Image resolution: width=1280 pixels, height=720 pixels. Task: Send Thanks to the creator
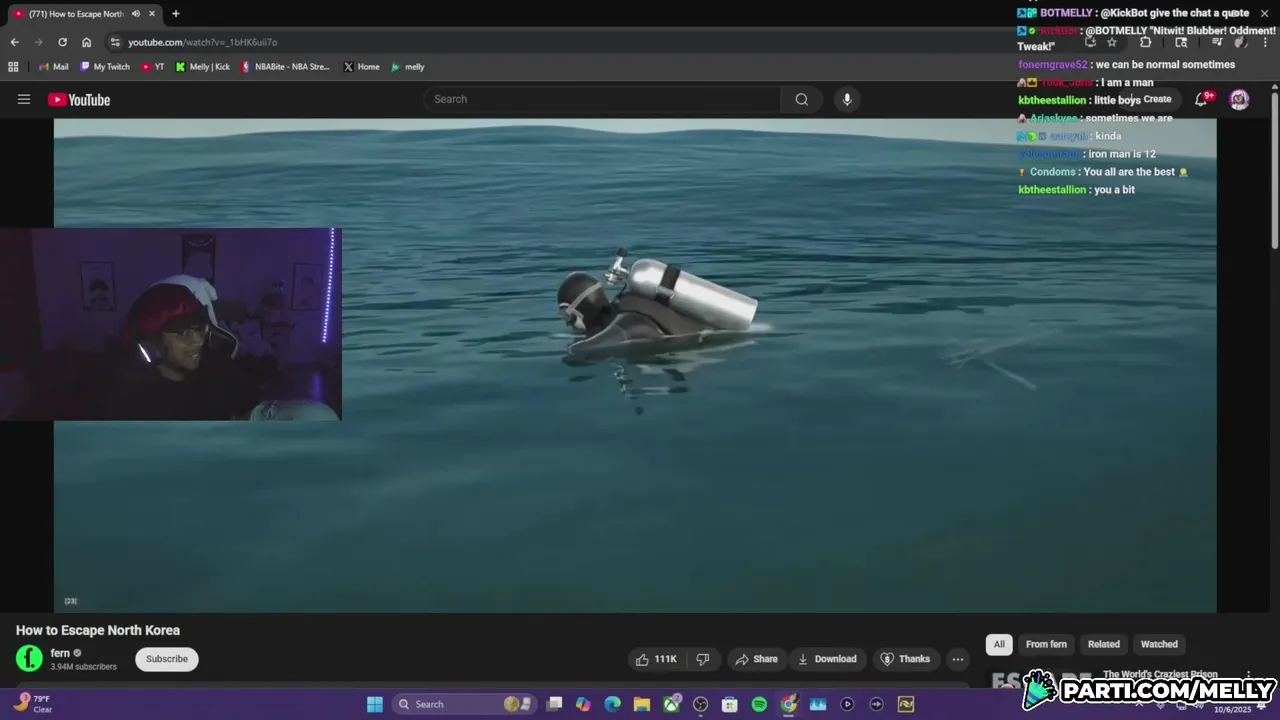pyautogui.click(x=905, y=659)
